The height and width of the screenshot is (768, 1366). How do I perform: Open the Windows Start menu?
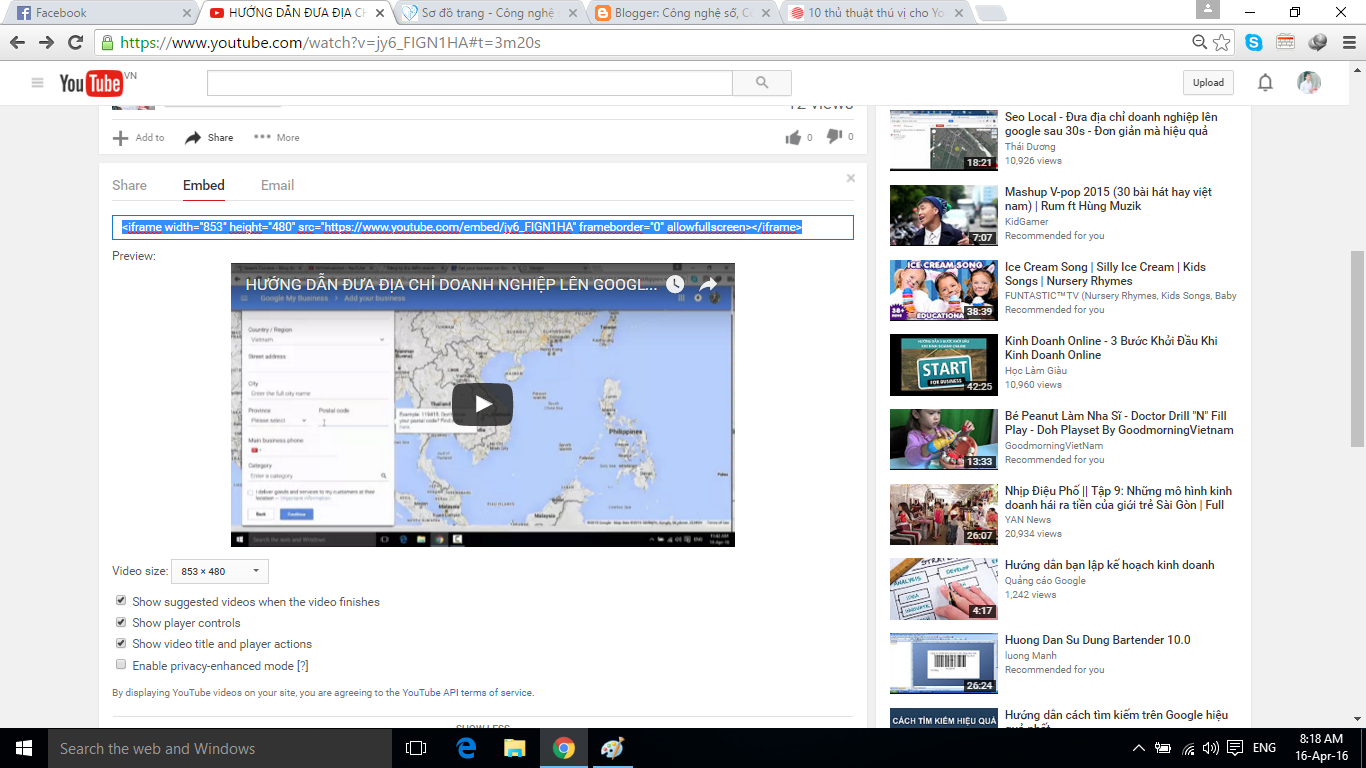[24, 748]
